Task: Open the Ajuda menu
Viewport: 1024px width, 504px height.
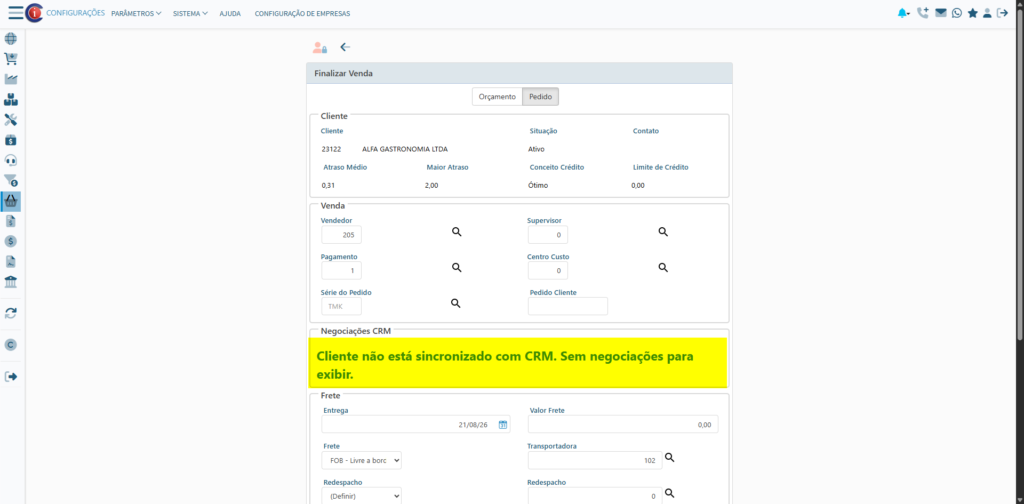Action: click(x=230, y=13)
